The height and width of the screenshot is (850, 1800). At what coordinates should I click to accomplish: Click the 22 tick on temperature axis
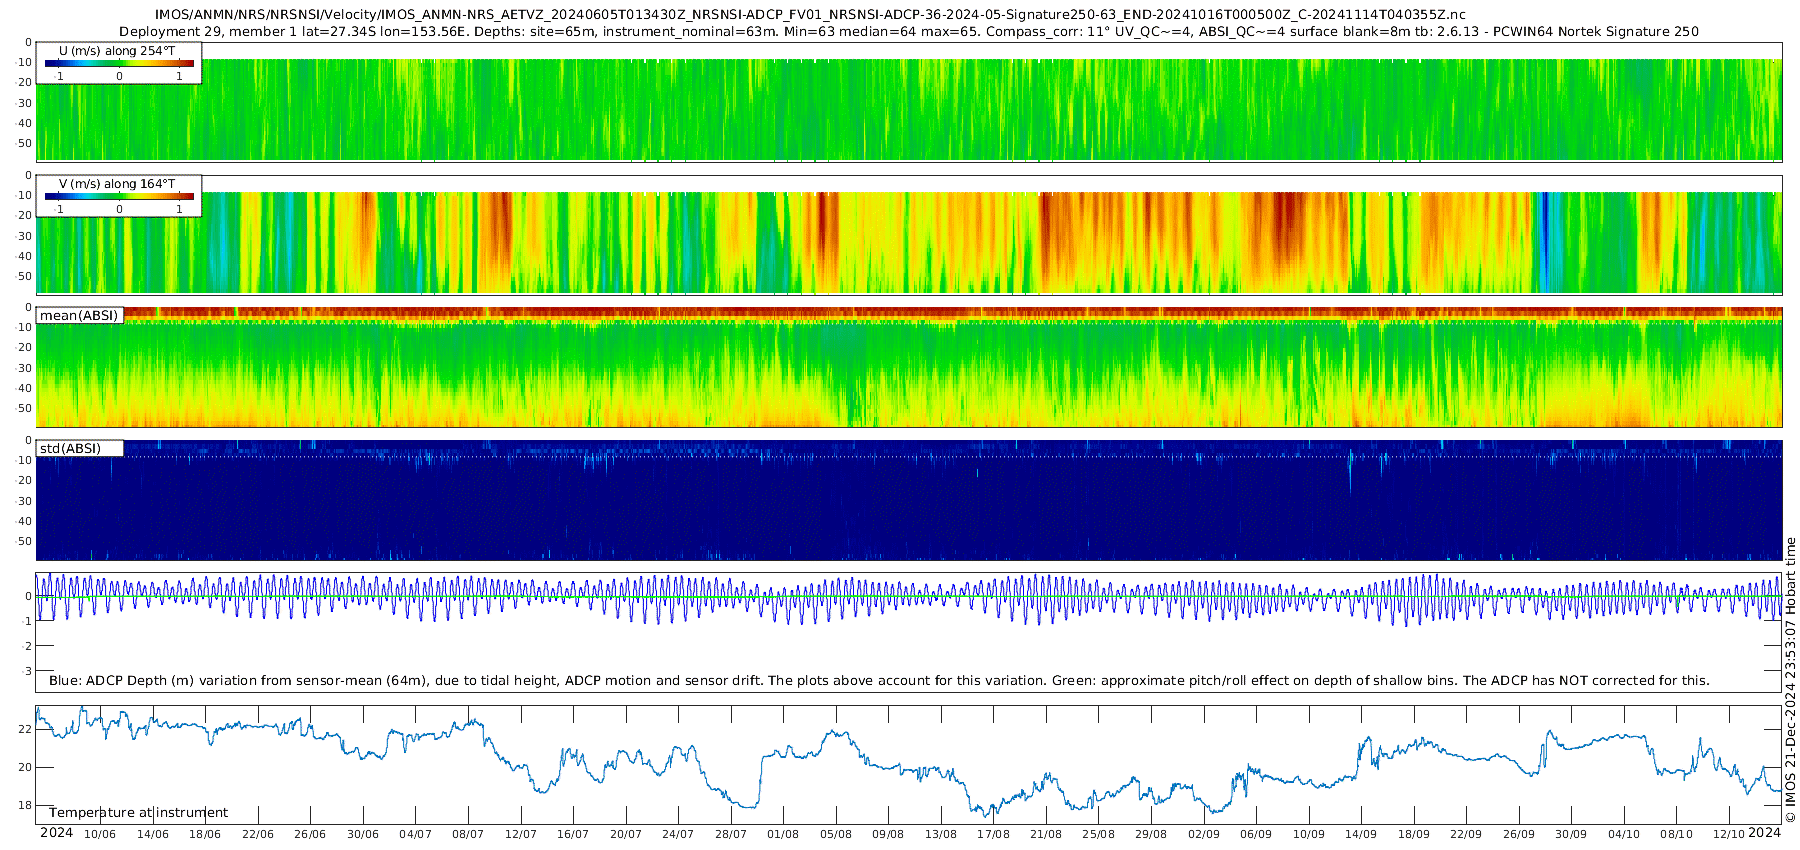pyautogui.click(x=25, y=730)
